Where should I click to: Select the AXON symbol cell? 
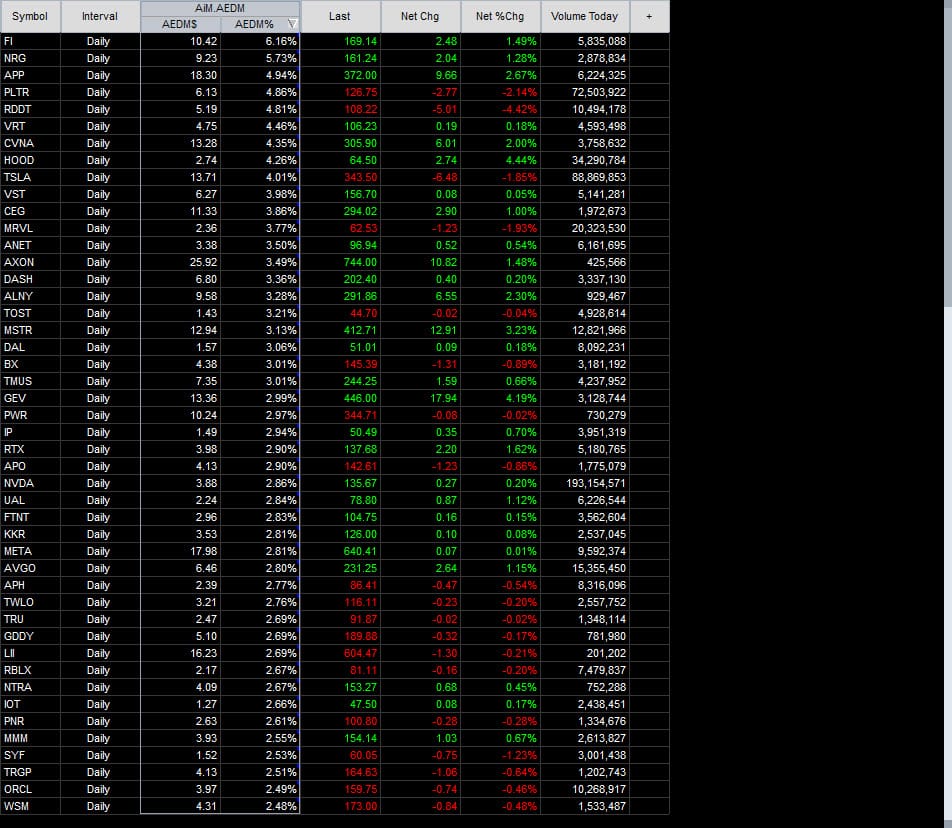click(x=30, y=262)
